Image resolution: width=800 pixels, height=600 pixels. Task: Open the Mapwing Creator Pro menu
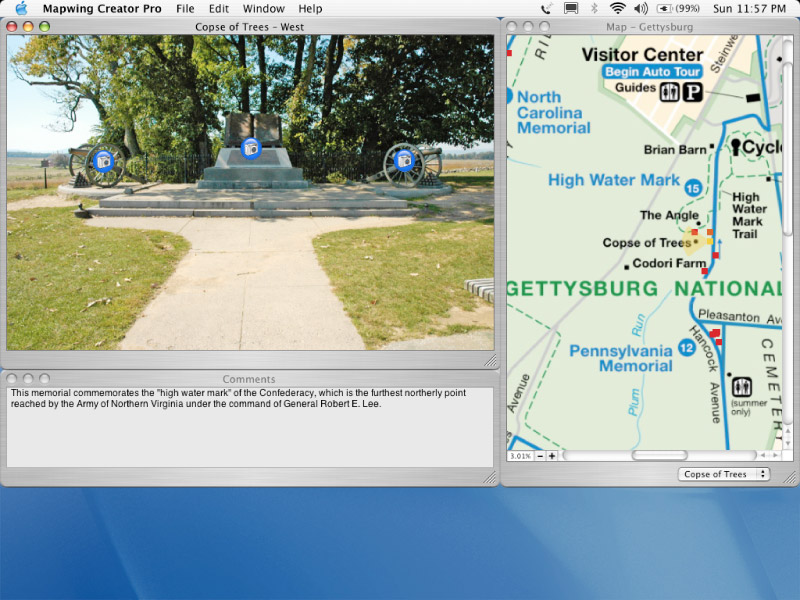click(x=102, y=9)
